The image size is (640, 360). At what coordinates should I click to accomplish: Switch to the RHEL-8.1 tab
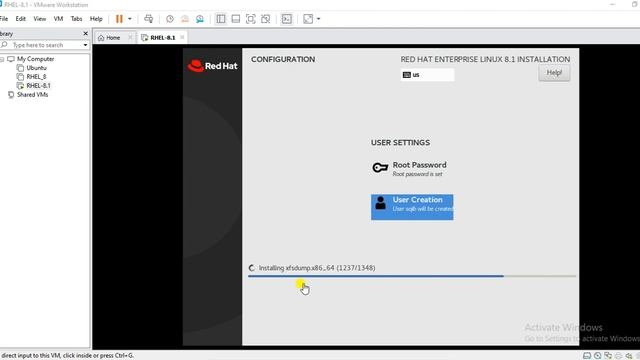pyautogui.click(x=159, y=38)
